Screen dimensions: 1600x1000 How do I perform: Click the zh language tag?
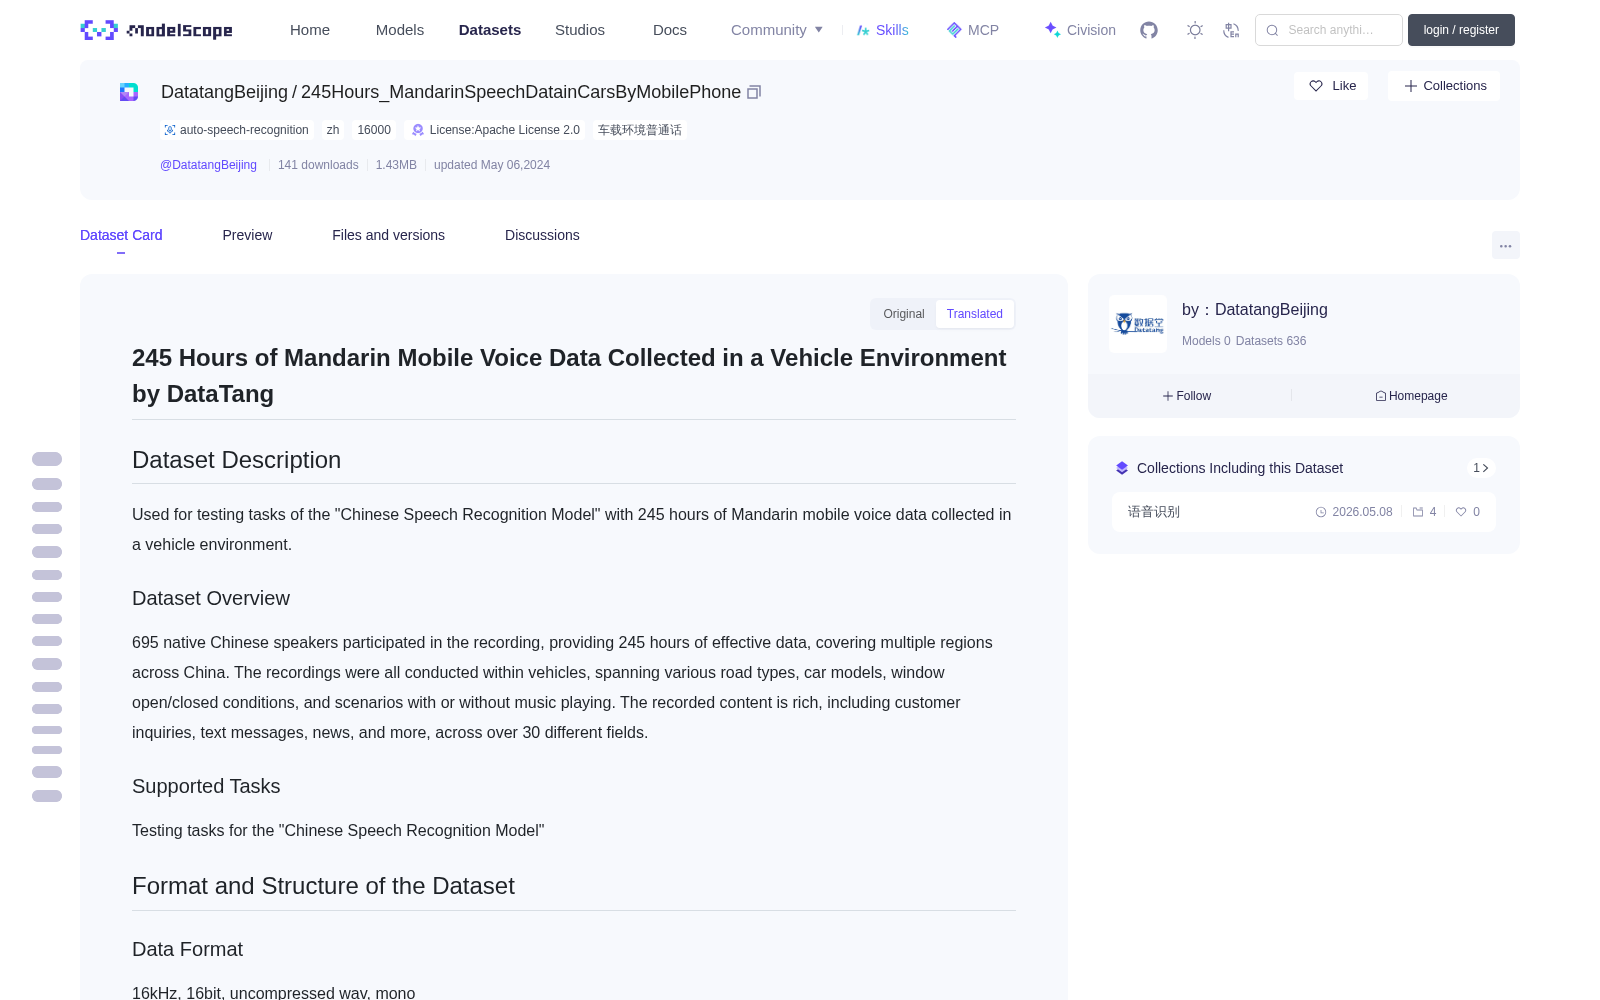point(333,130)
